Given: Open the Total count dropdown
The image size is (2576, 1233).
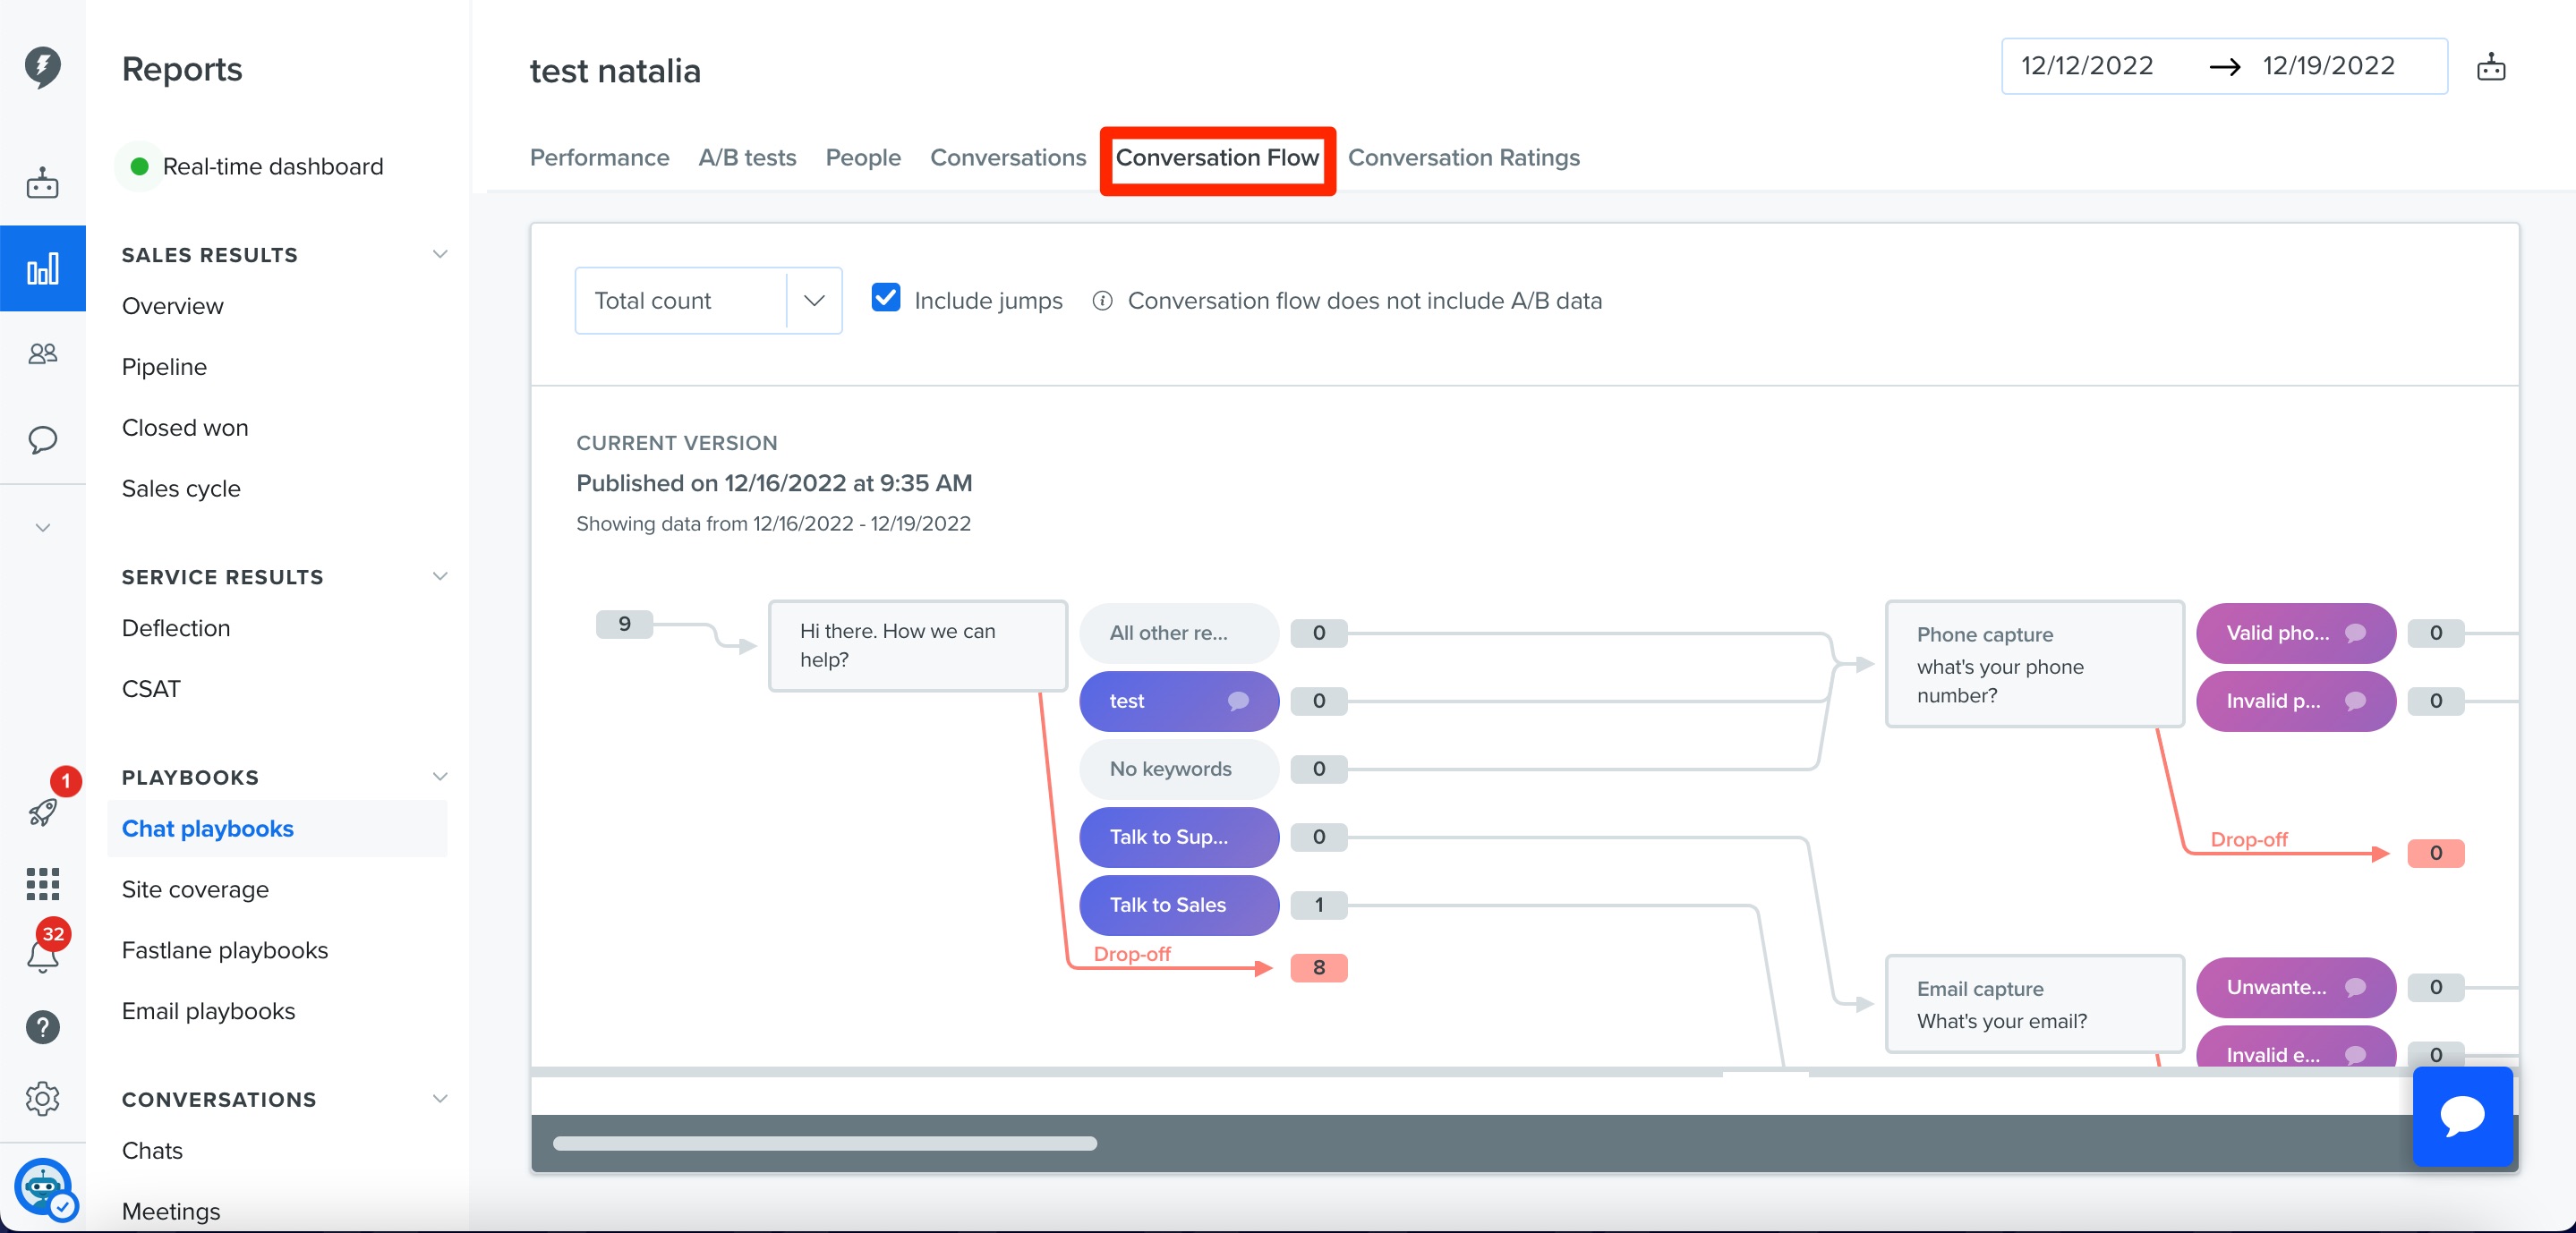Looking at the screenshot, I should pyautogui.click(x=814, y=300).
